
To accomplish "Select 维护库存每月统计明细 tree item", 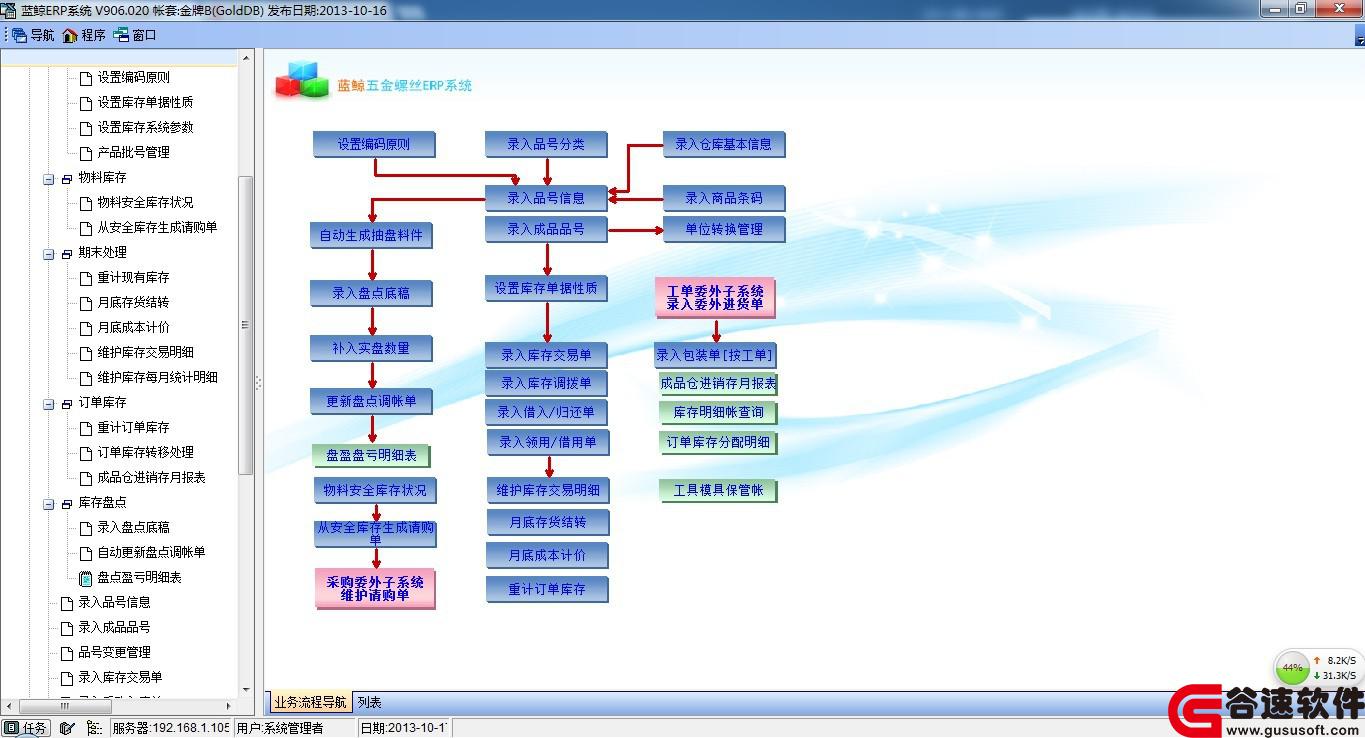I will point(157,377).
